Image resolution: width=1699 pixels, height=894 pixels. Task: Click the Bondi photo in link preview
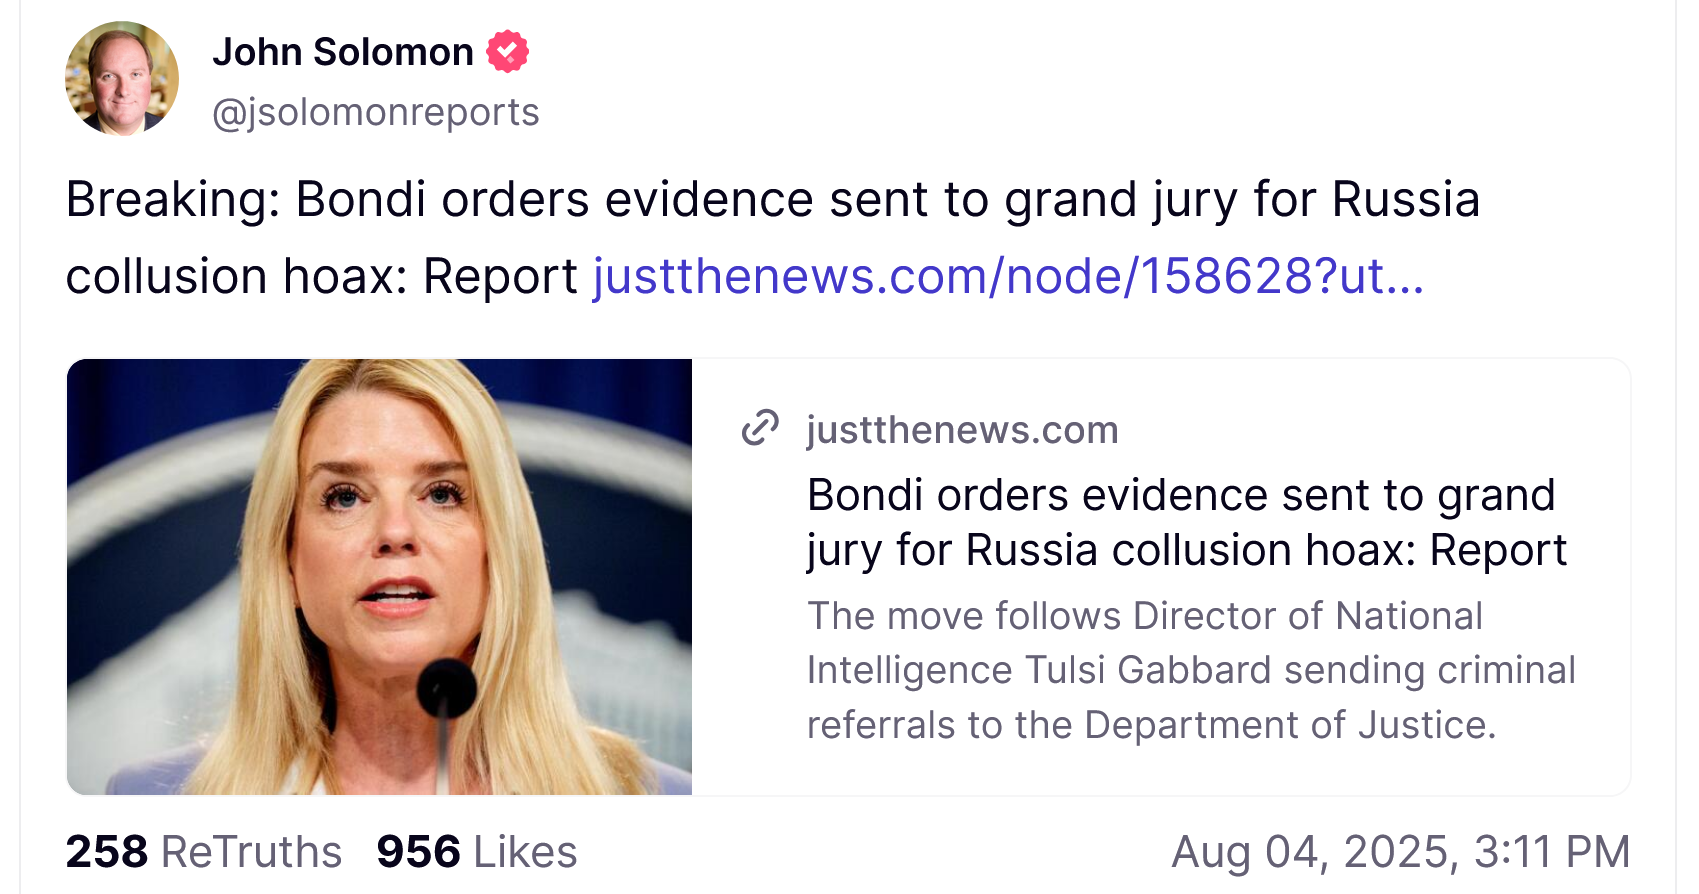pos(379,577)
